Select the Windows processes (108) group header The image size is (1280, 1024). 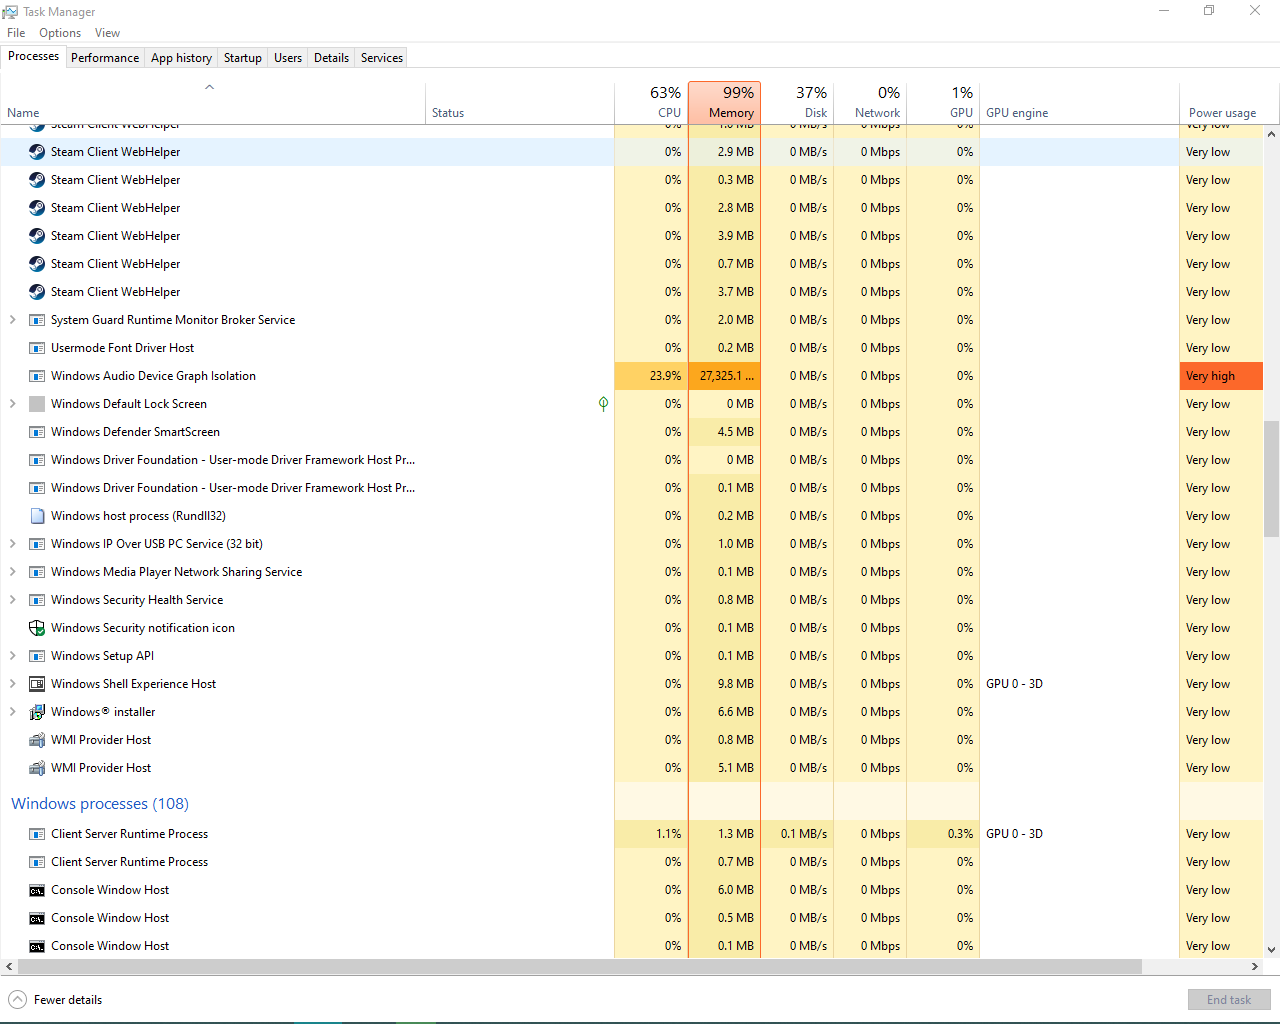tap(100, 804)
